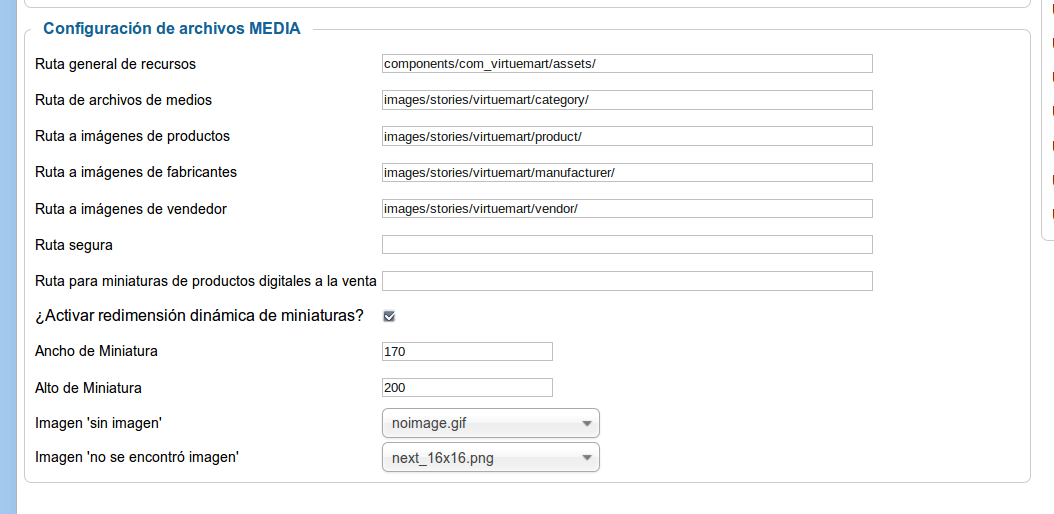The image size is (1054, 514).
Task: Select the Alto de Miniatura field showing 200
Action: point(467,388)
